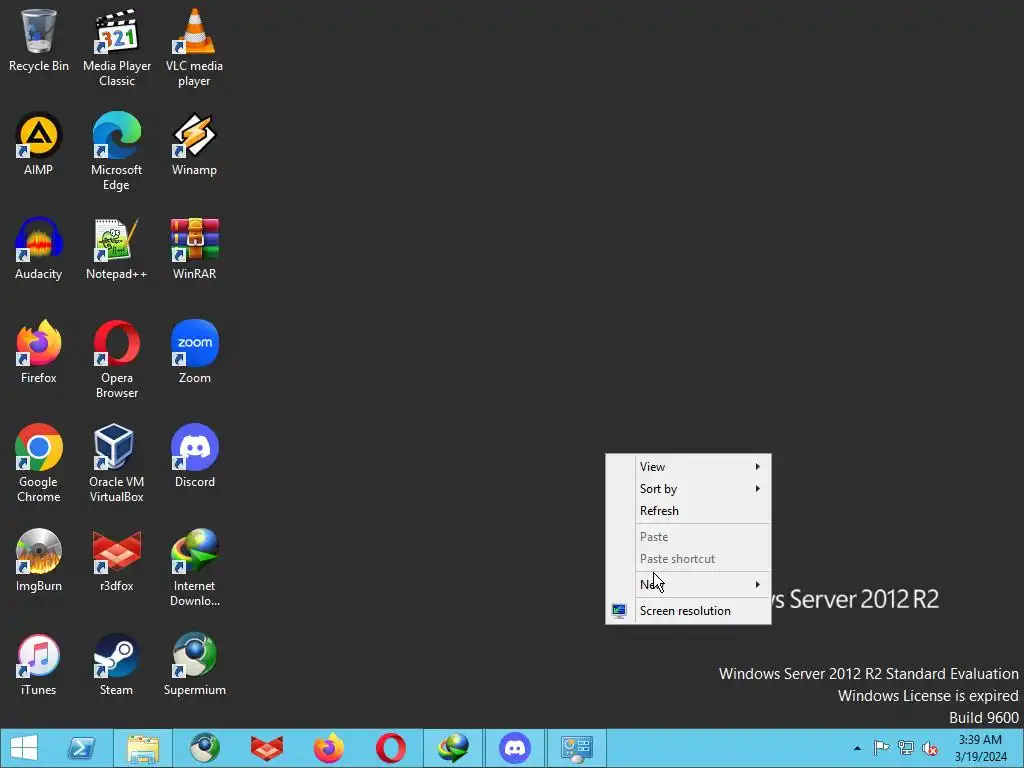Screen dimensions: 1024x768
Task: Select the Audacity desktop shortcut
Action: (x=39, y=249)
